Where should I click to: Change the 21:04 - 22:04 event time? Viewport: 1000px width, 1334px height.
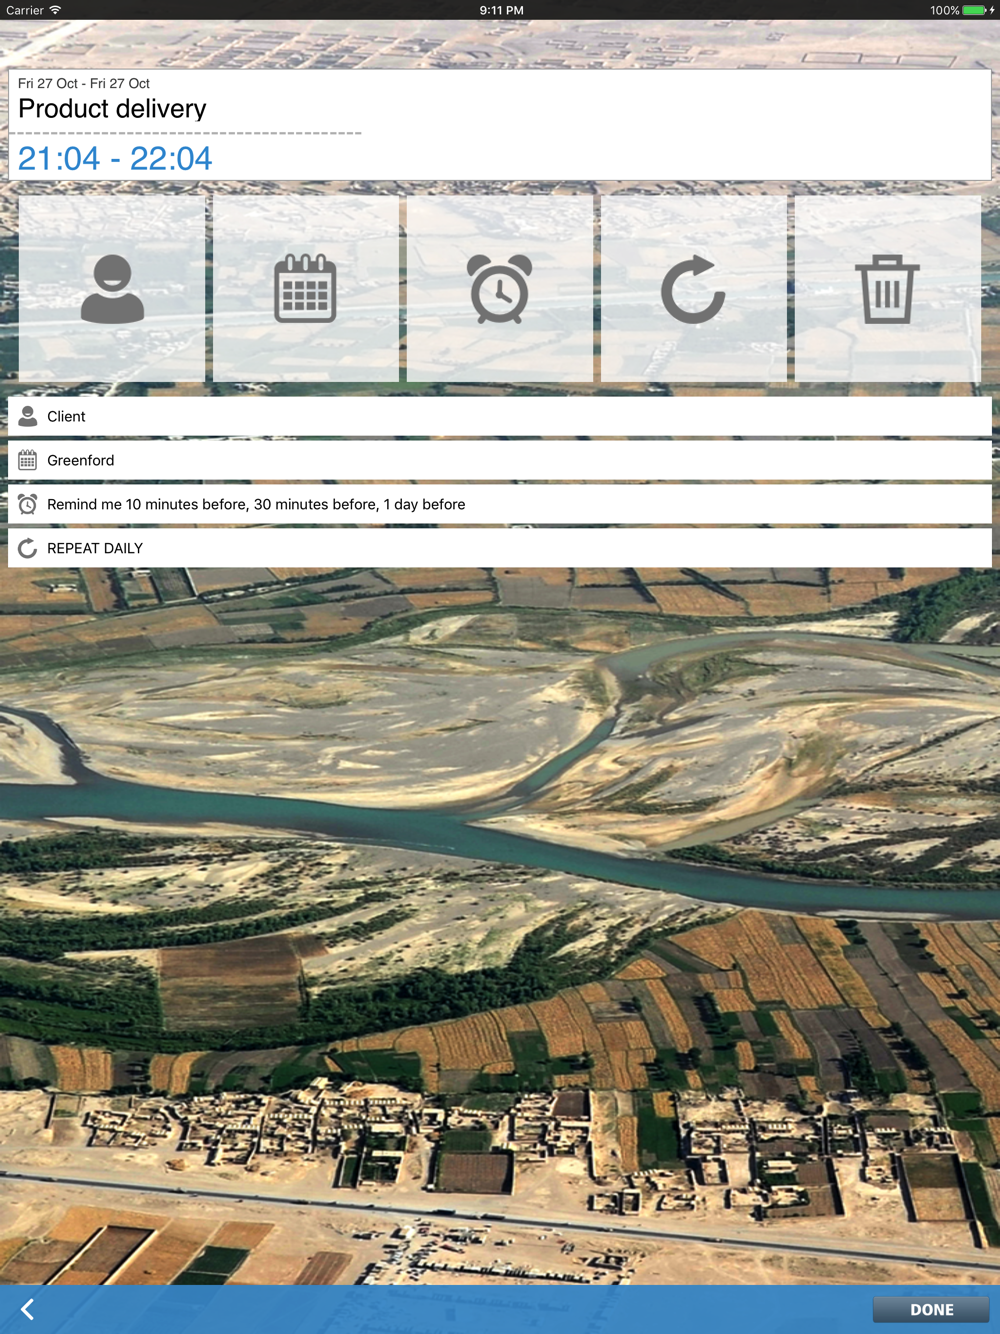115,158
